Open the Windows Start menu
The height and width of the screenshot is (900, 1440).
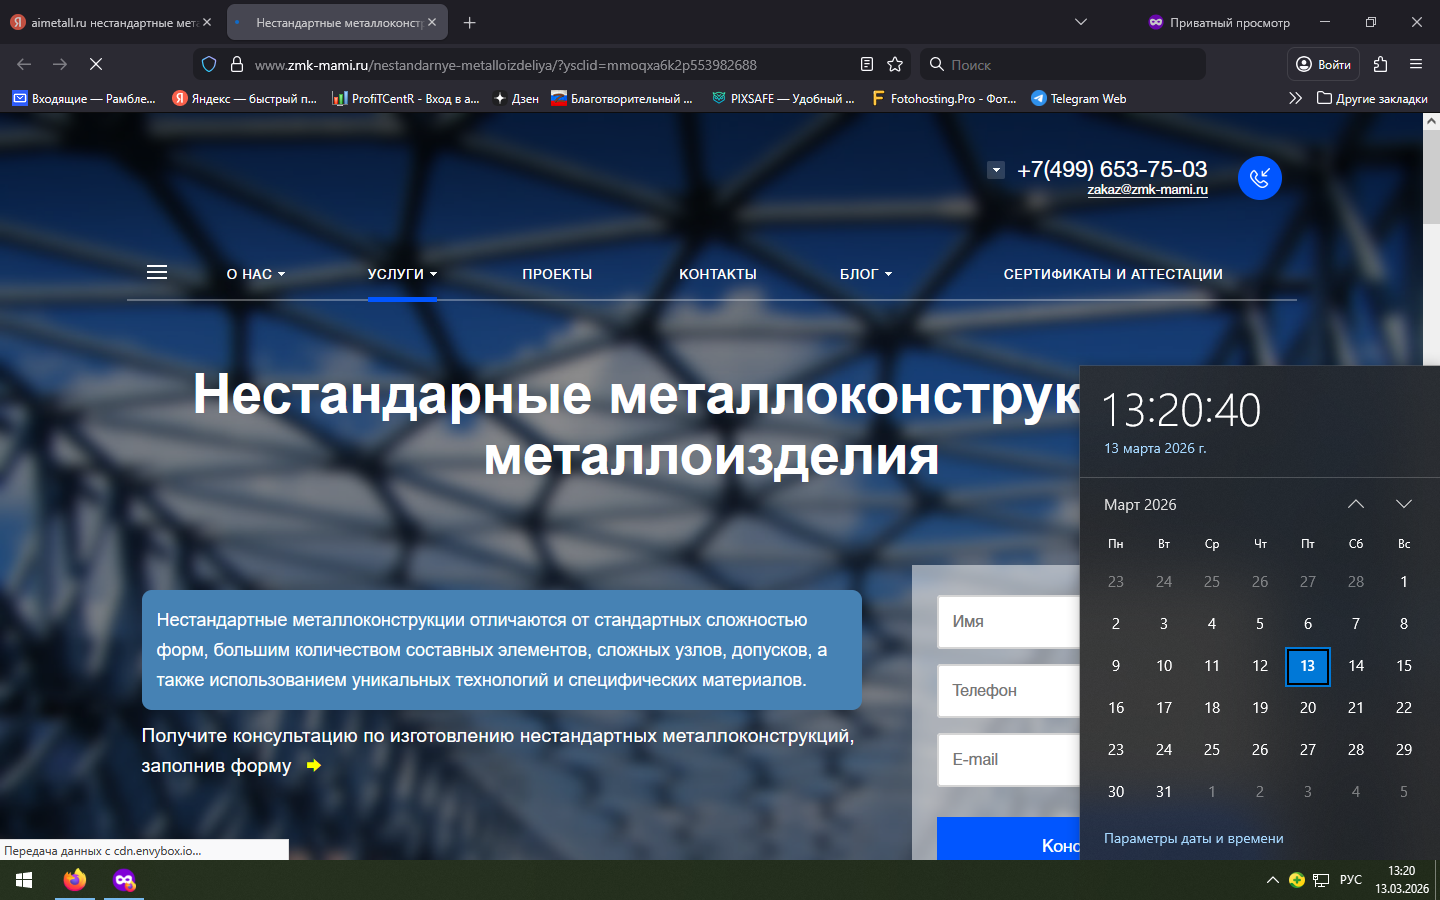pyautogui.click(x=24, y=880)
